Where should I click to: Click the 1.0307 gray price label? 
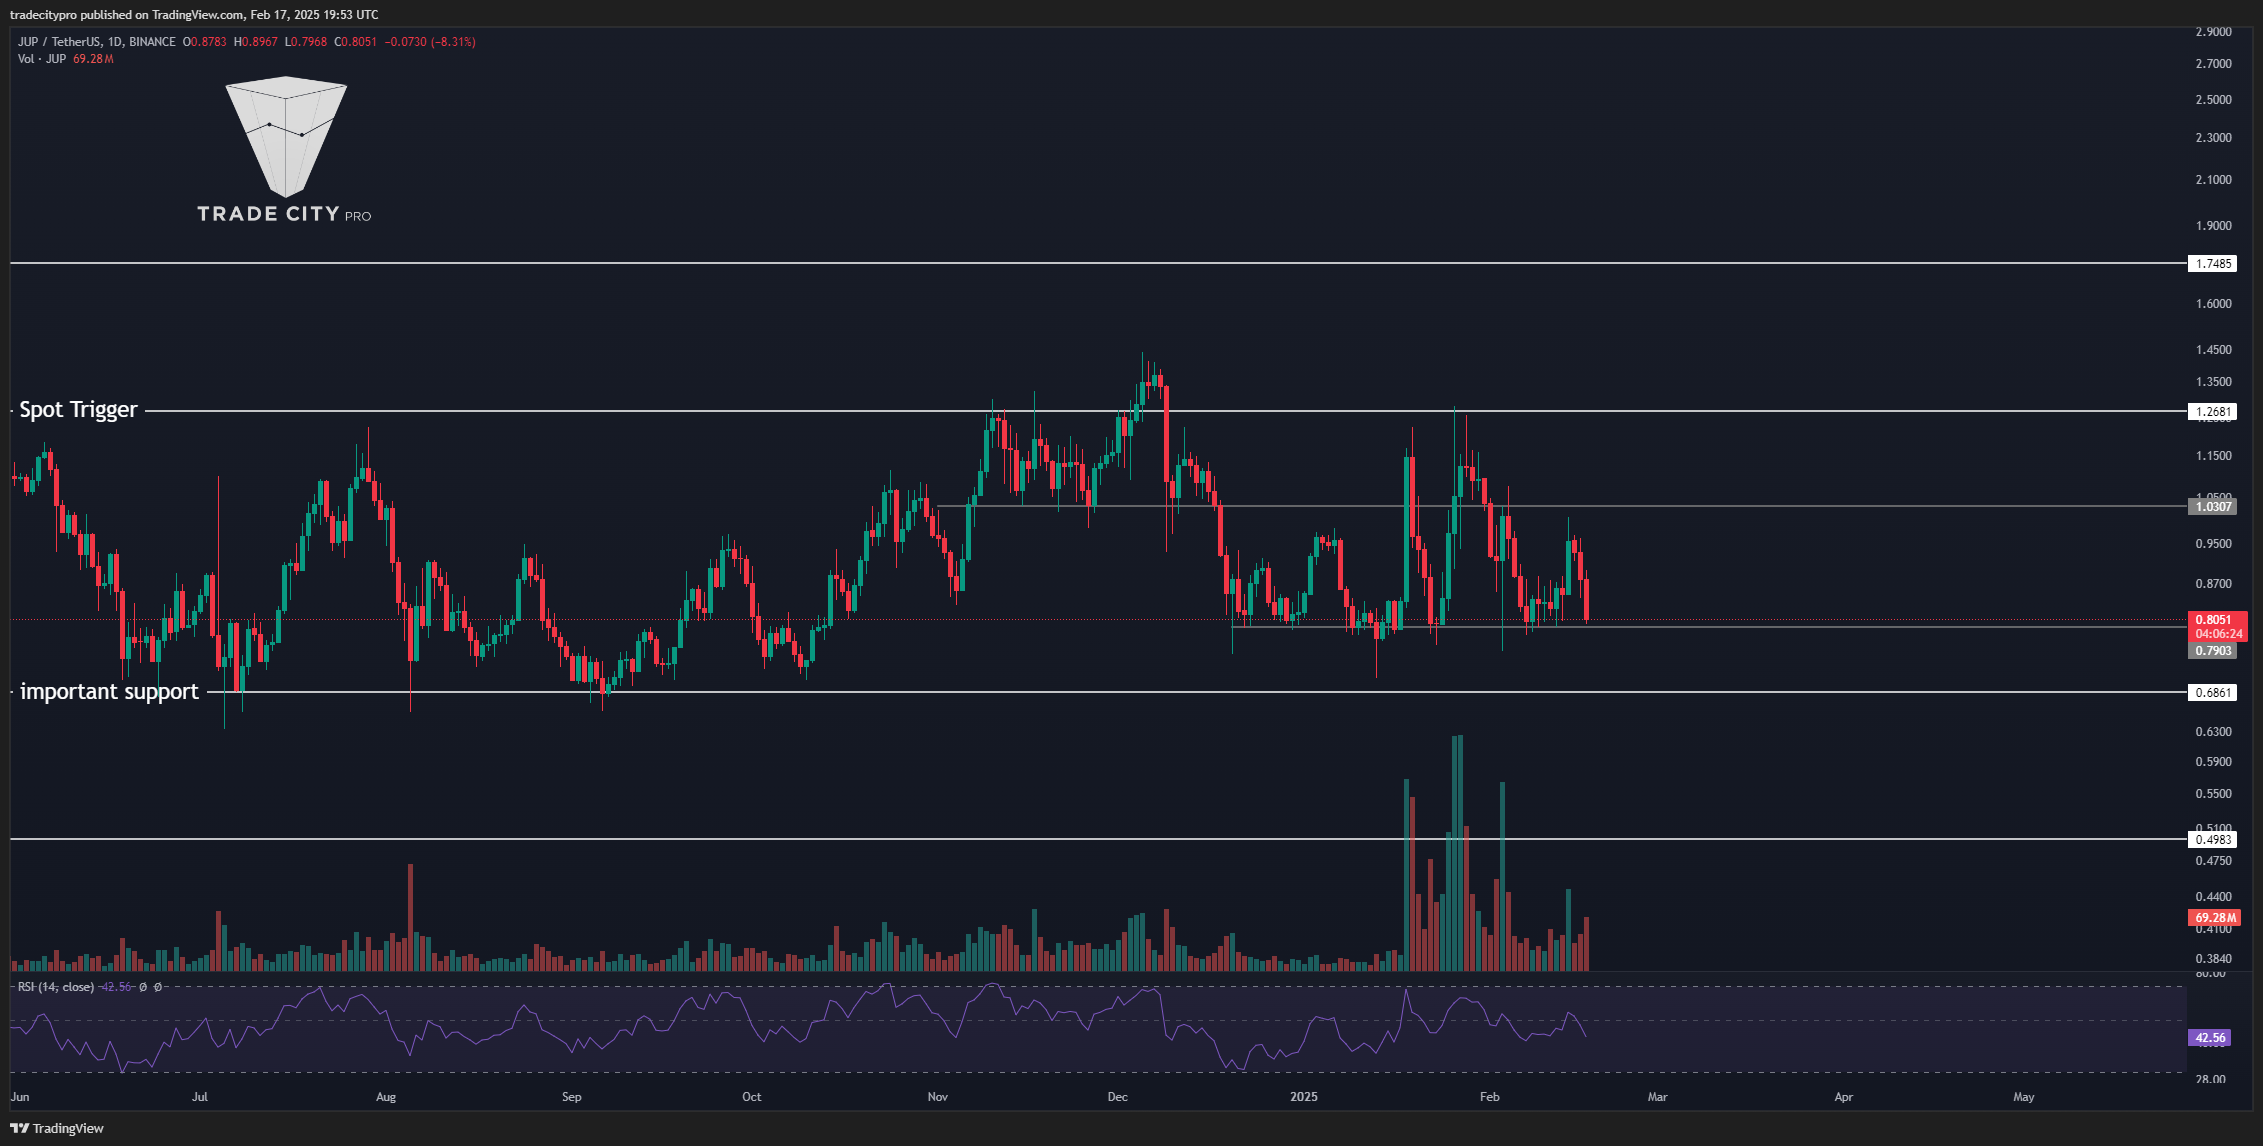tap(2213, 507)
